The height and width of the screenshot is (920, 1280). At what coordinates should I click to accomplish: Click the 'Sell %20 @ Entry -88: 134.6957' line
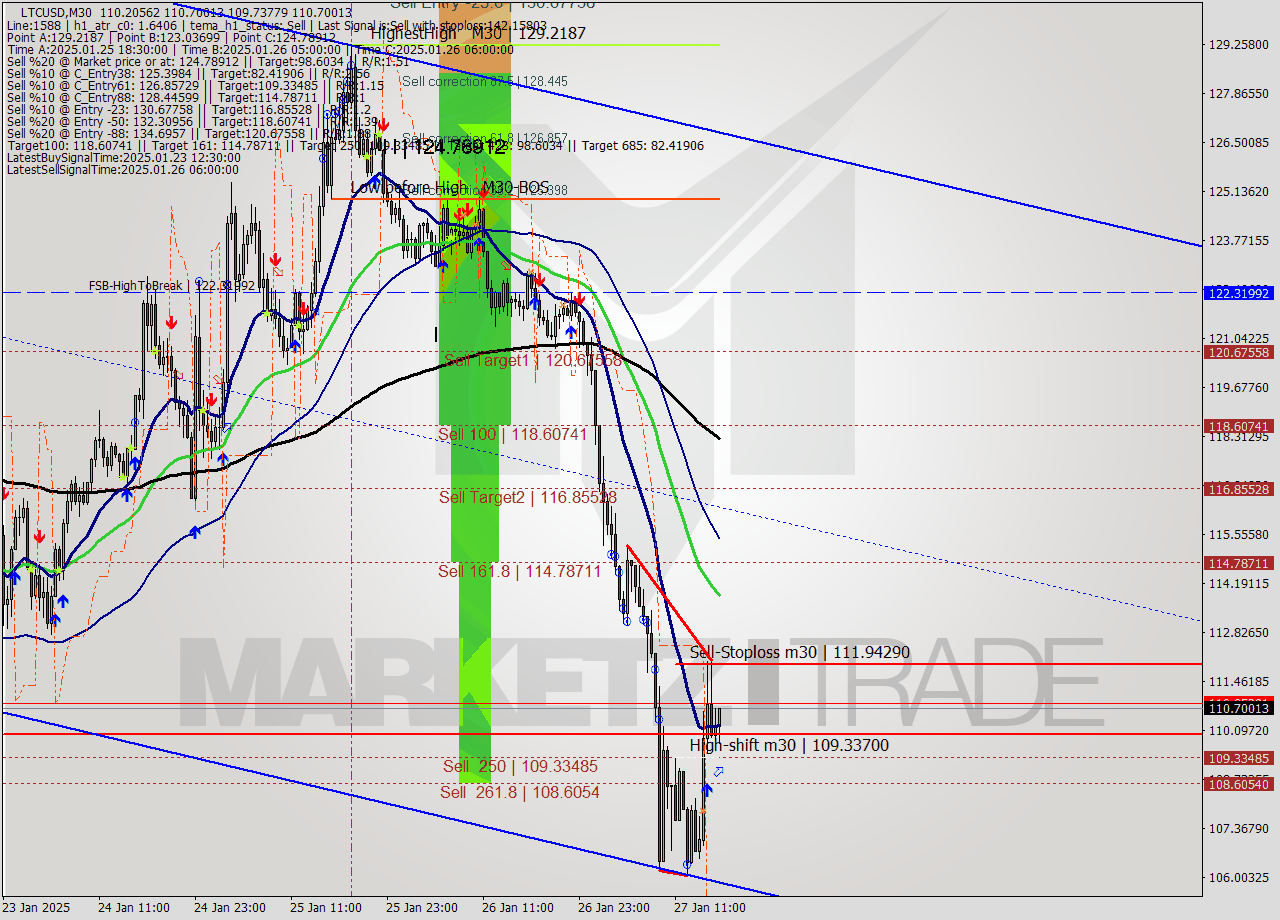(191, 134)
